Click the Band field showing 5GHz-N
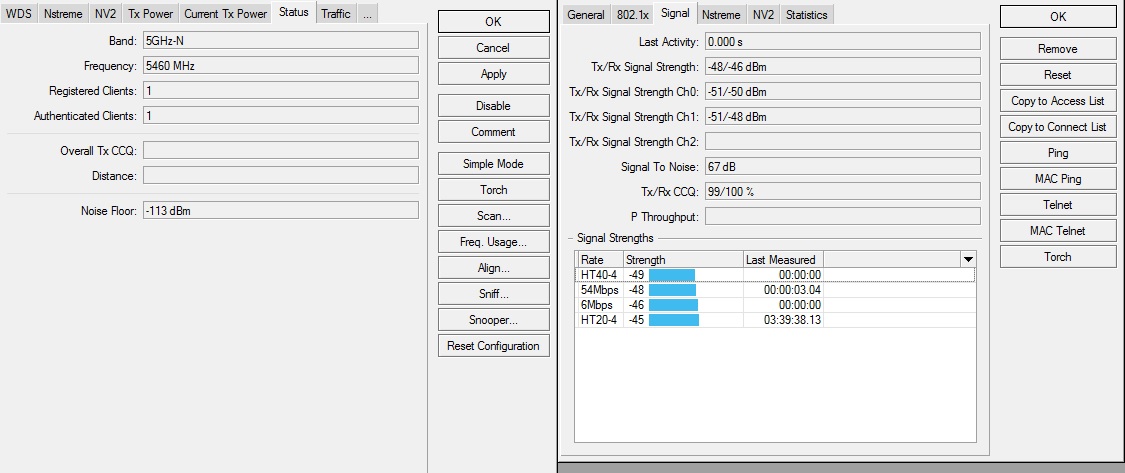The height and width of the screenshot is (473, 1125). point(281,41)
